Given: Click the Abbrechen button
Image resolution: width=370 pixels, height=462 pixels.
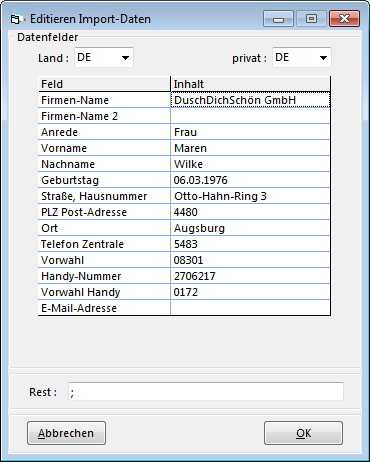Looking at the screenshot, I should (x=66, y=433).
